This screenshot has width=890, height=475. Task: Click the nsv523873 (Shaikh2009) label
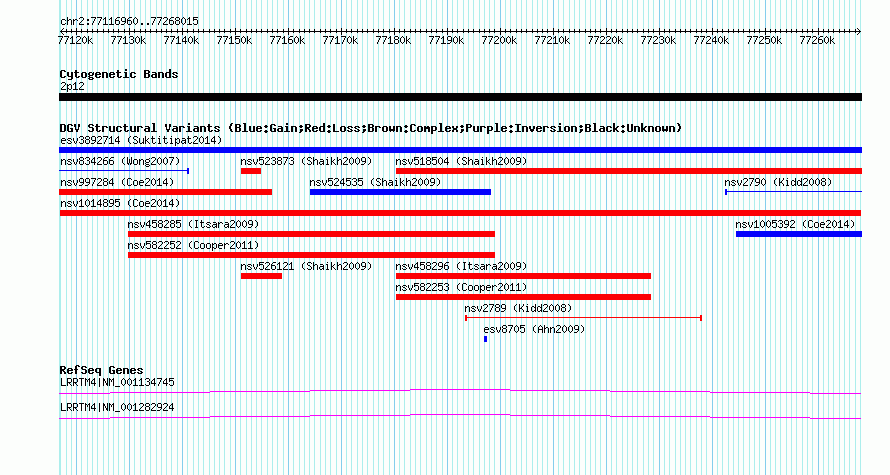306,161
